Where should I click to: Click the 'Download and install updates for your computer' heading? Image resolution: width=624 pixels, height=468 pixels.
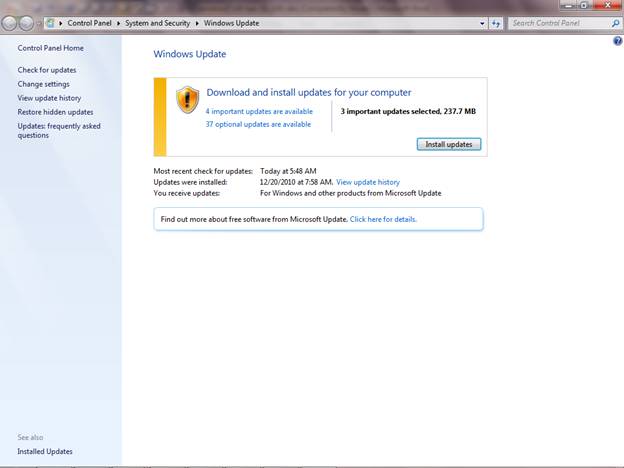point(309,92)
